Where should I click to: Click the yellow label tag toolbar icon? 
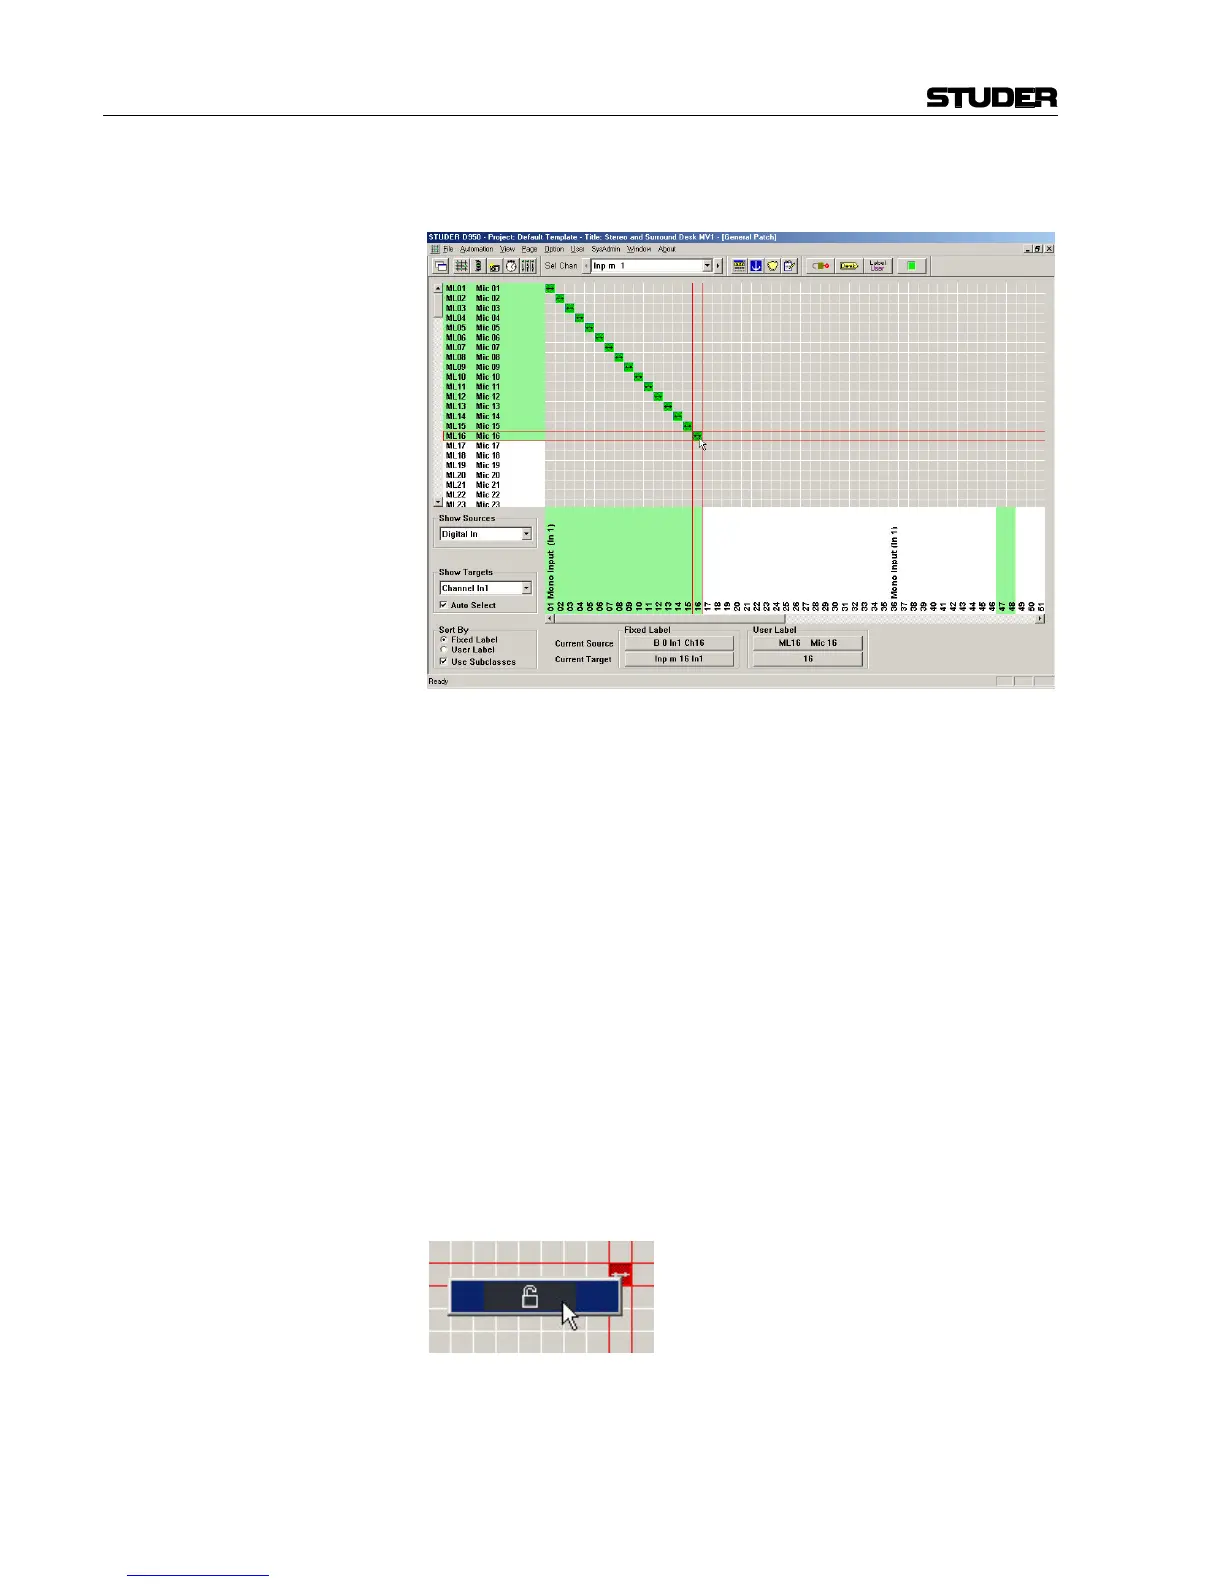pos(849,266)
